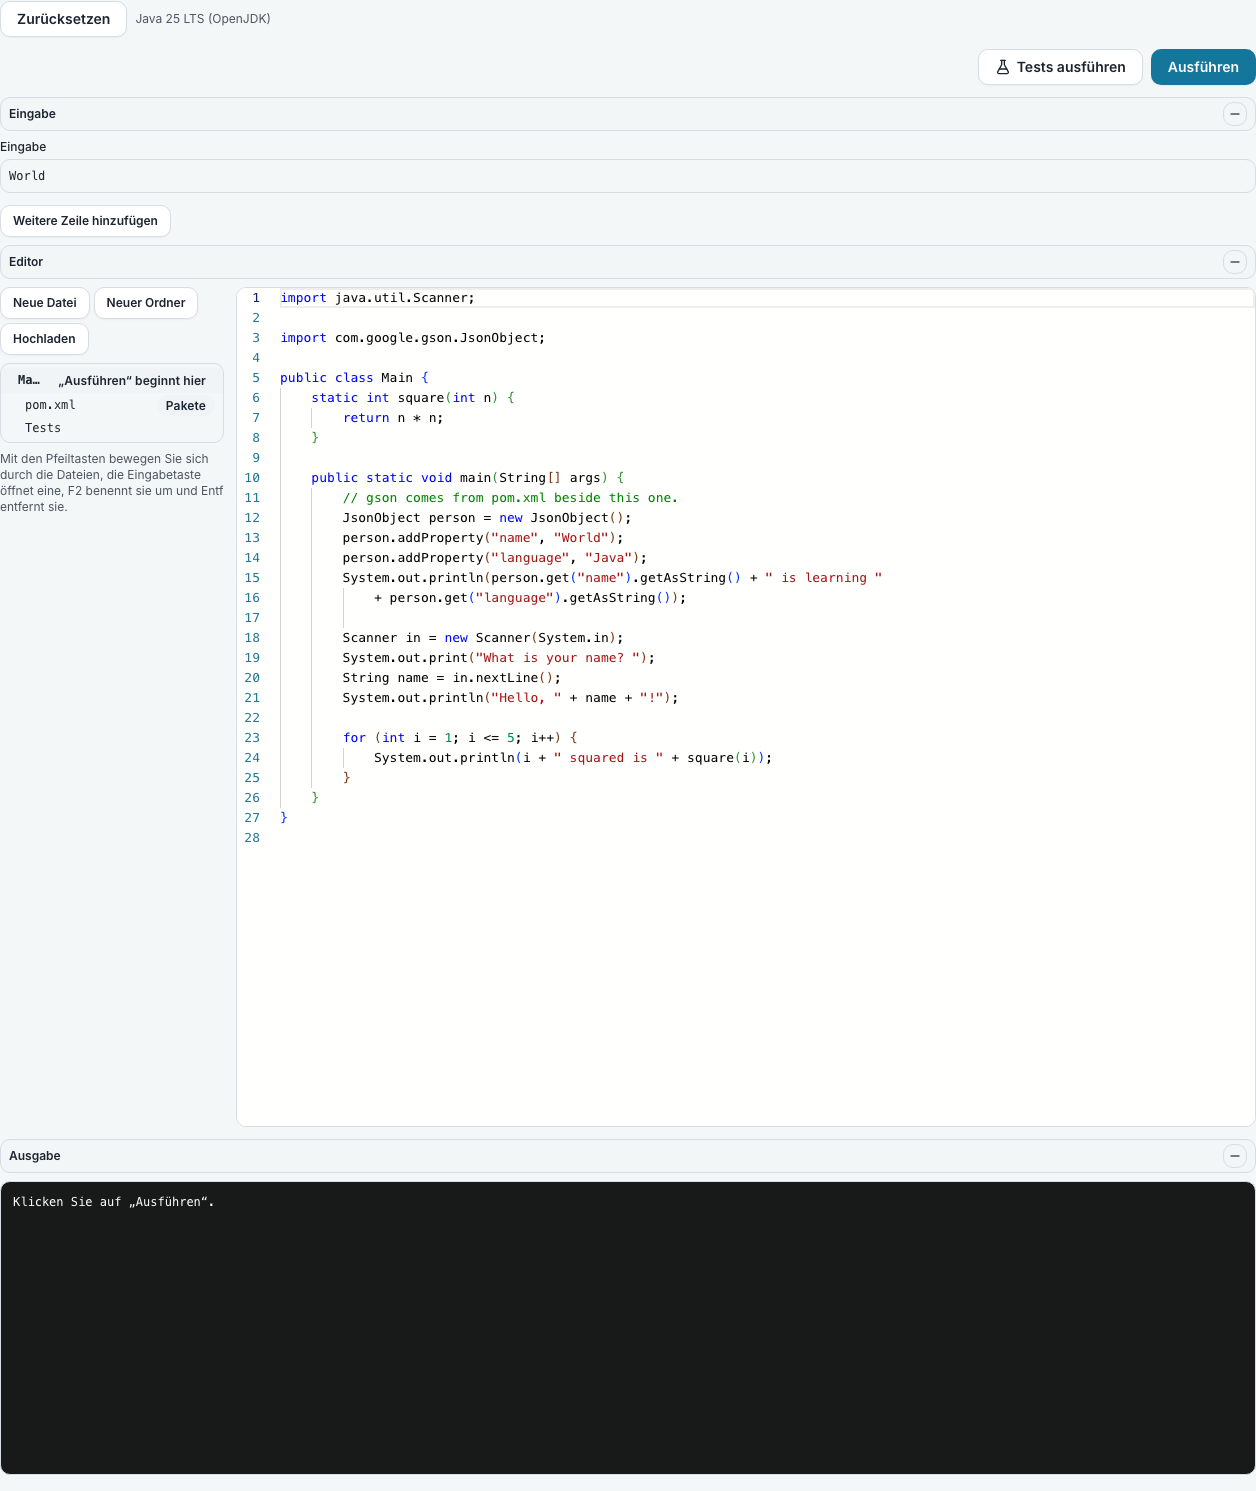1256x1491 pixels.
Task: Click the Editor section header
Action: (x=628, y=262)
